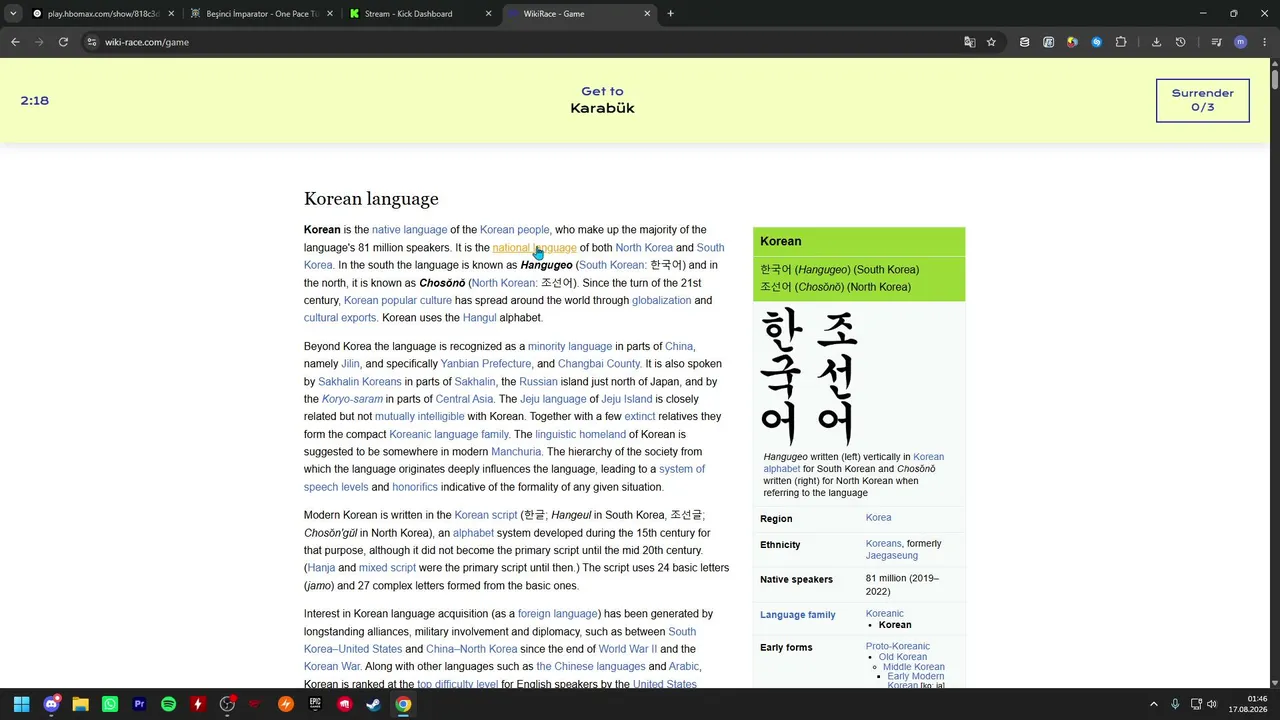Open the volume speaker tray icon
Viewport: 1280px width, 720px height.
click(x=1211, y=704)
